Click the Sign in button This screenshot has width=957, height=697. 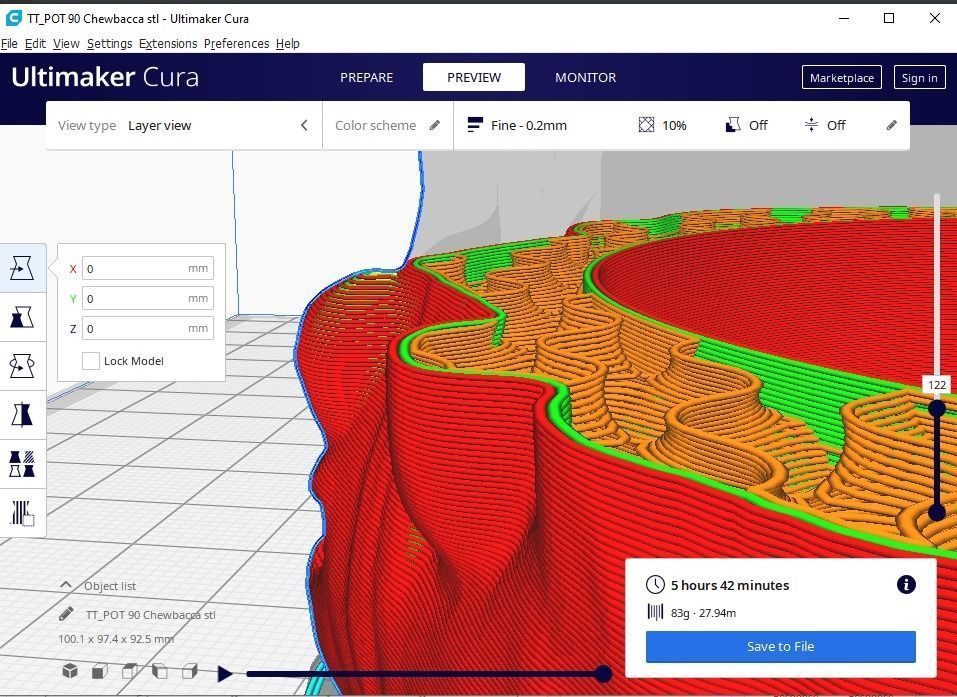(919, 78)
